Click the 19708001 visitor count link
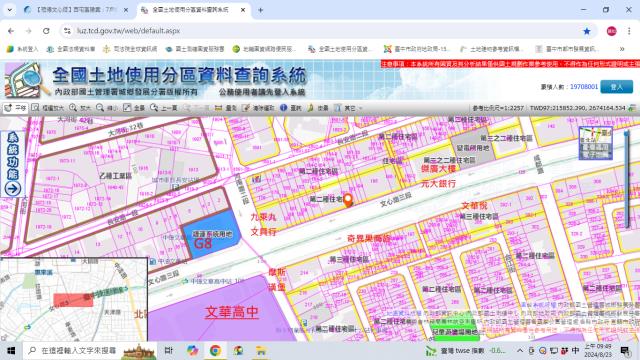This screenshot has width=640, height=360. (584, 87)
